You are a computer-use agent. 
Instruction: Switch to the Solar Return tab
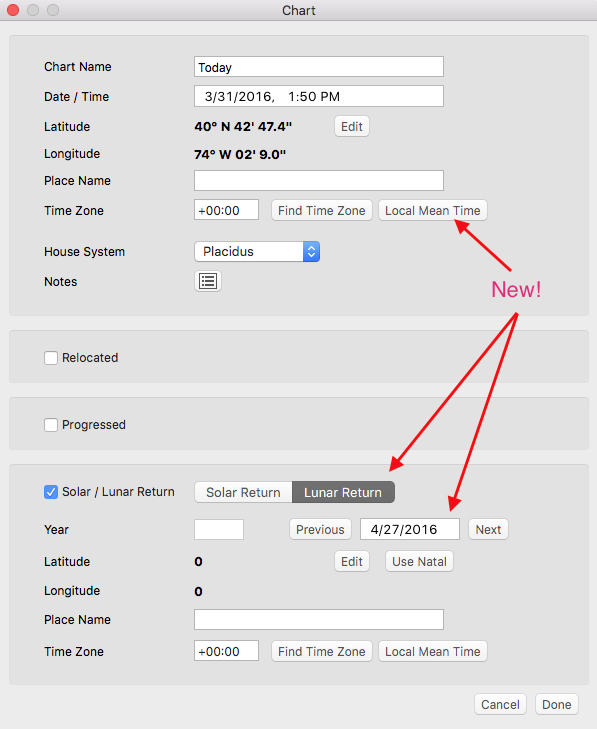point(243,492)
